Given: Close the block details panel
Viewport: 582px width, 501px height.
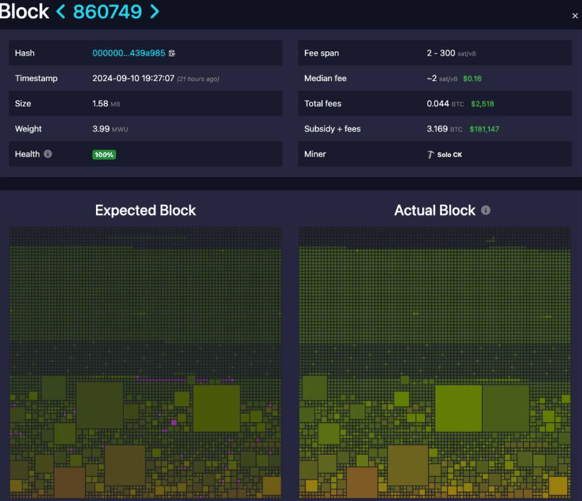Looking at the screenshot, I should click(x=575, y=16).
